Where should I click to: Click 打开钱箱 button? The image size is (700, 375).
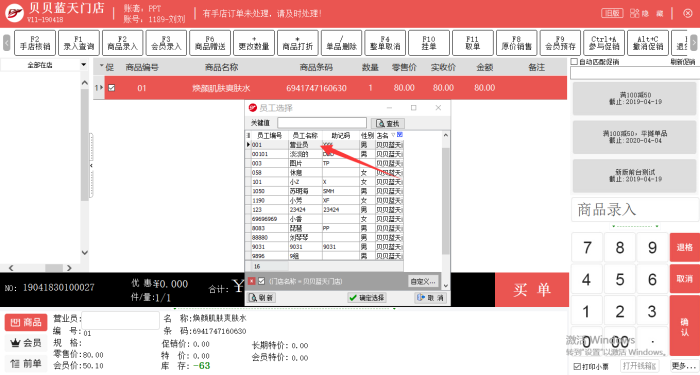(640, 366)
